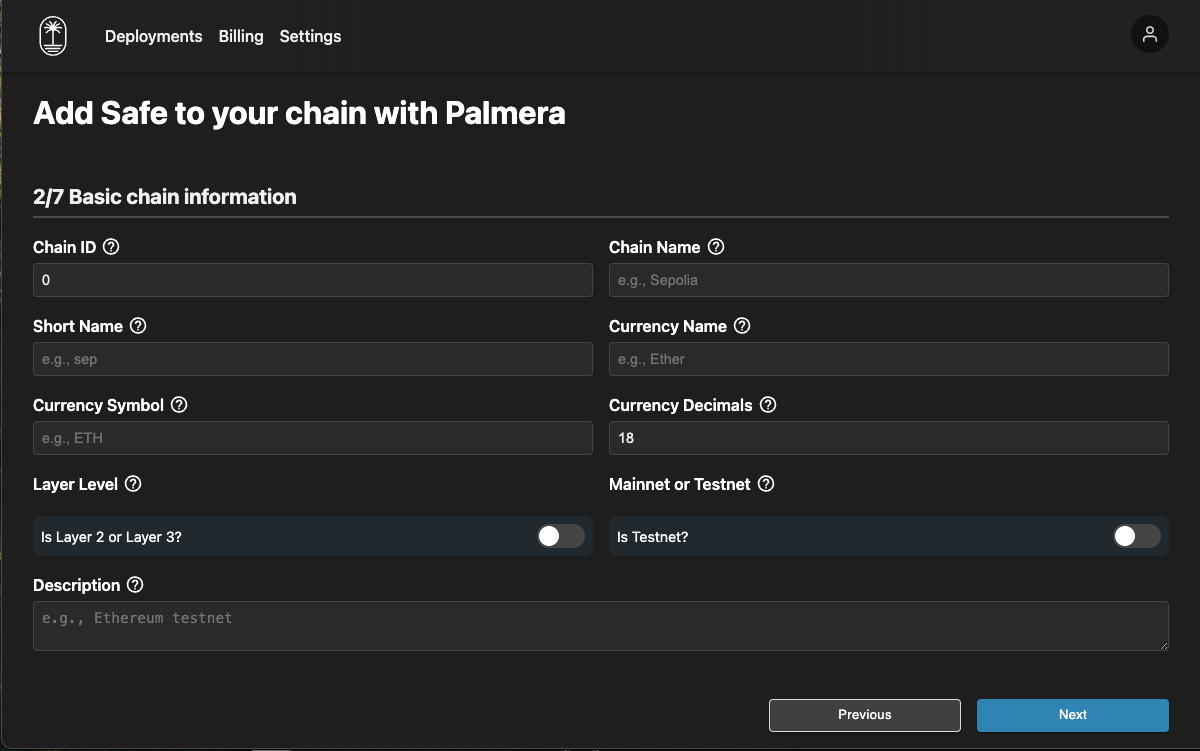Screen dimensions: 1200x751
Task: Click help icon beside Chain Name
Action: (716, 247)
